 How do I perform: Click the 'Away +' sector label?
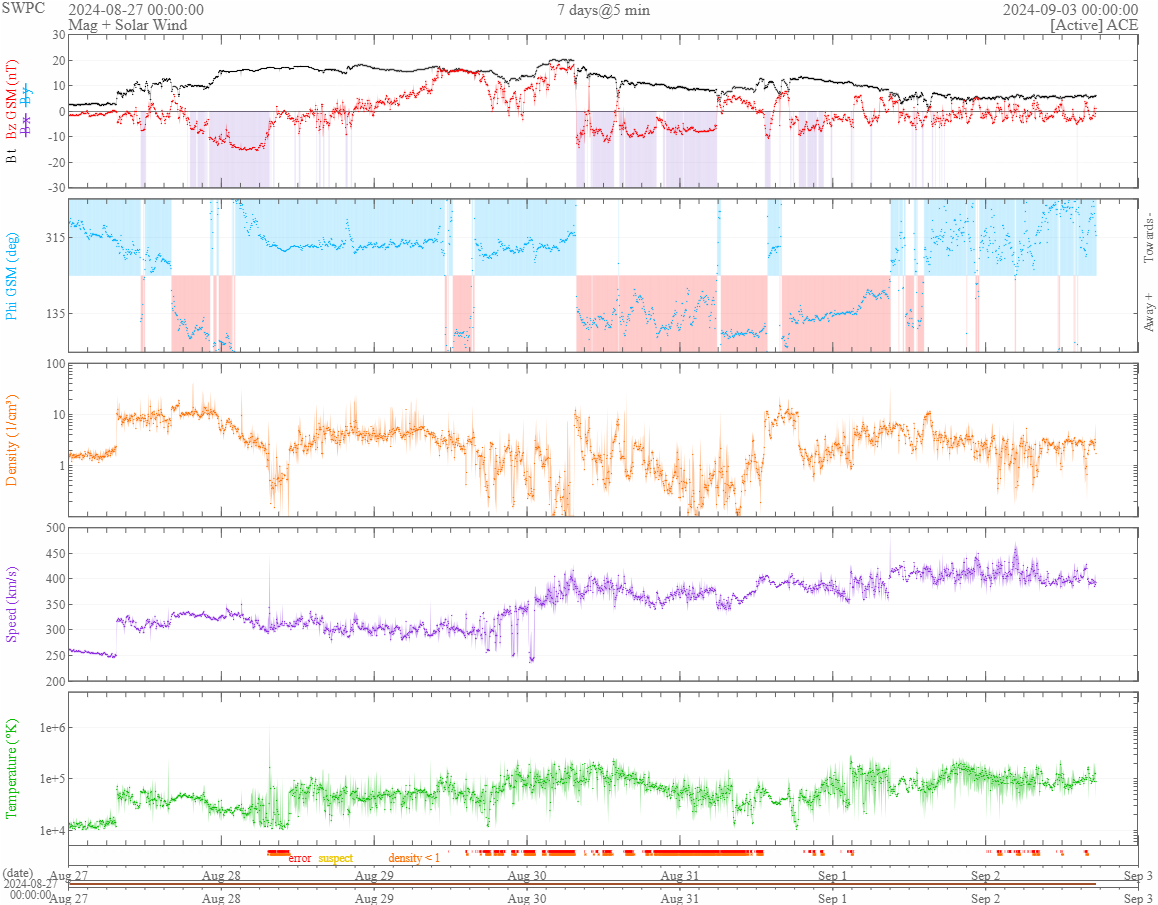(x=1148, y=312)
